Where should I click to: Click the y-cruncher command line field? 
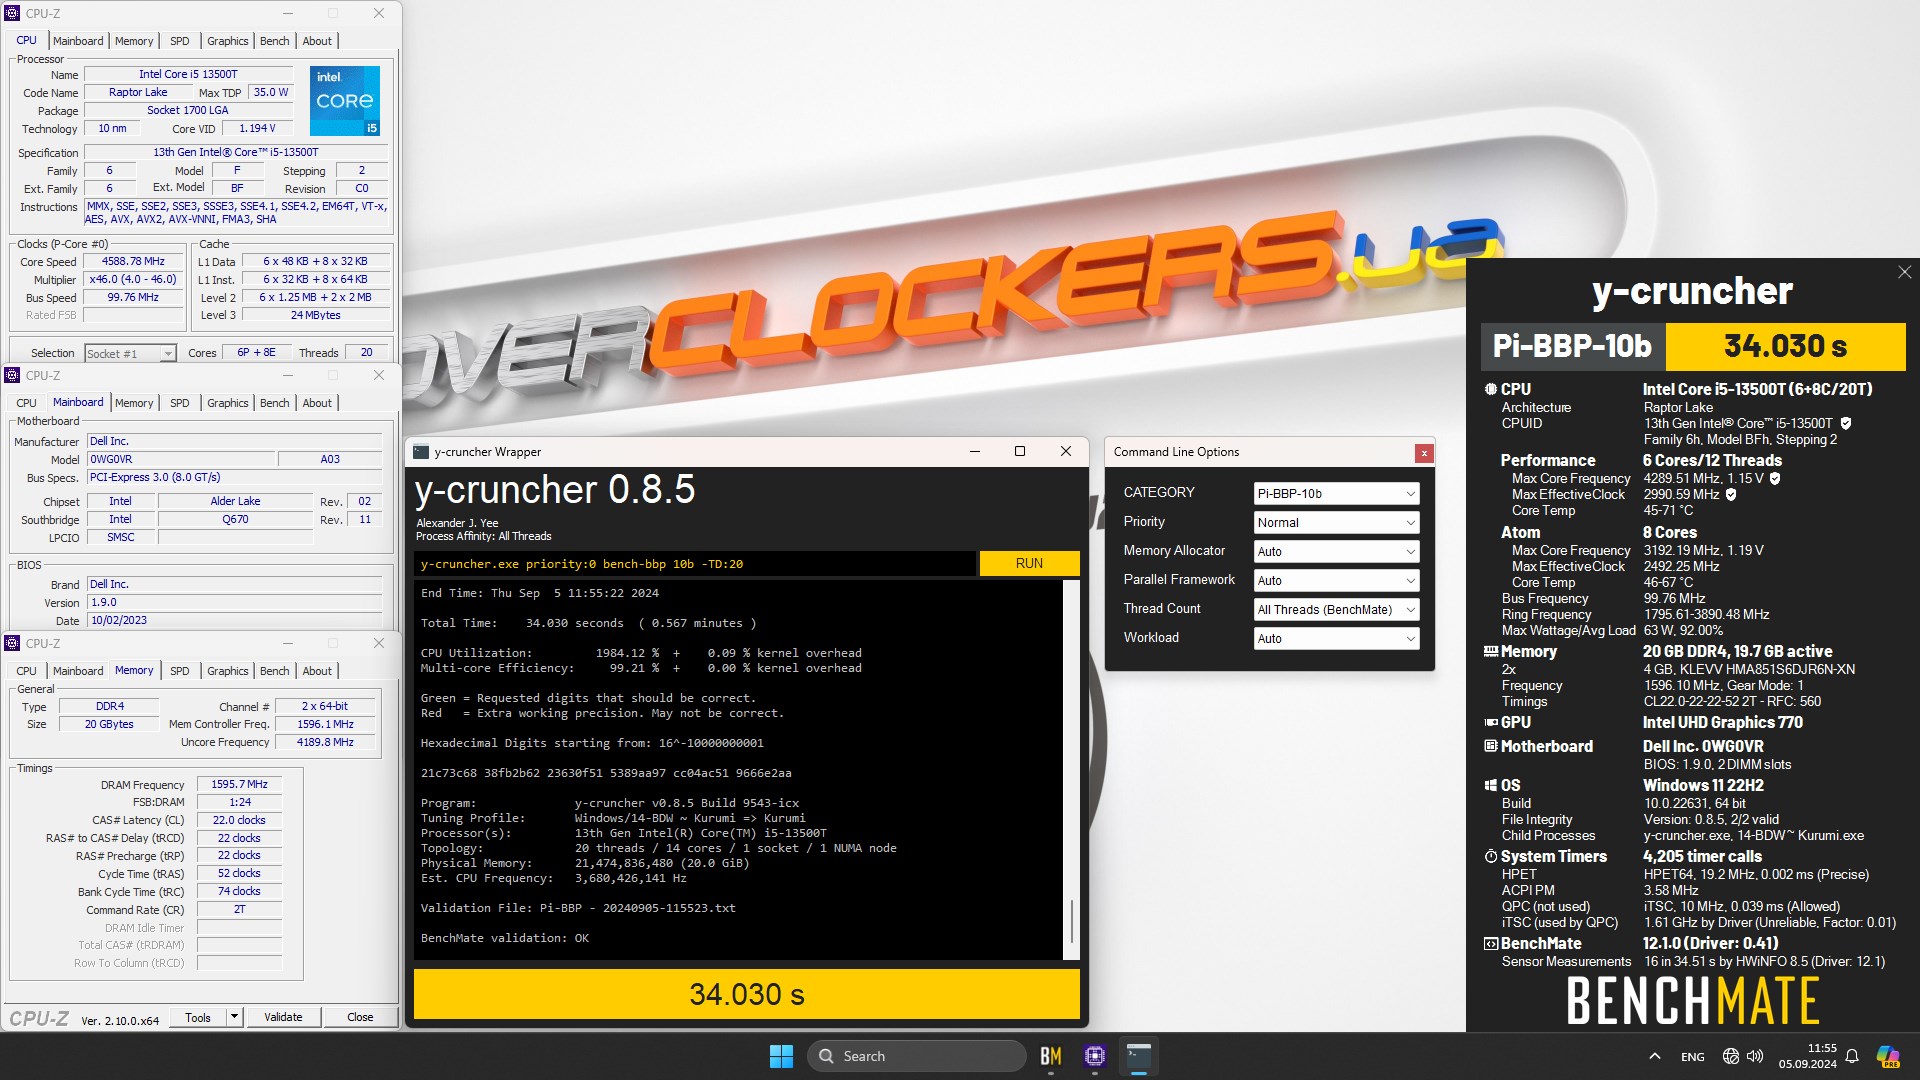pyautogui.click(x=695, y=564)
